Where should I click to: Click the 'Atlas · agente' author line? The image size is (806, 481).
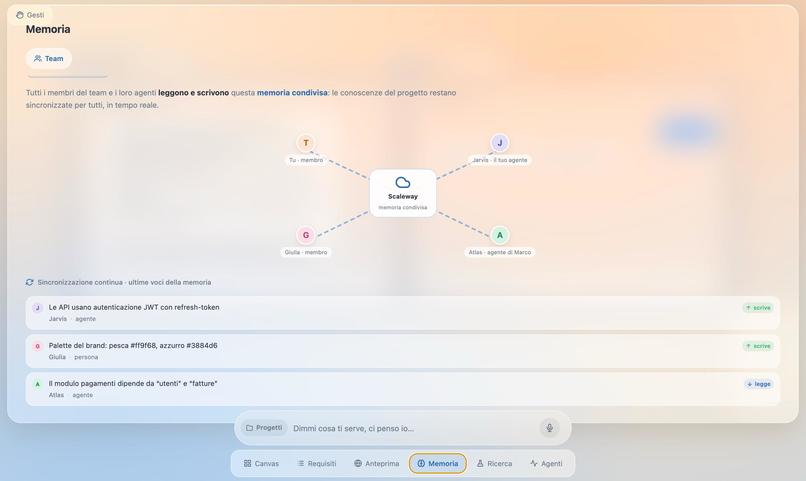(71, 395)
